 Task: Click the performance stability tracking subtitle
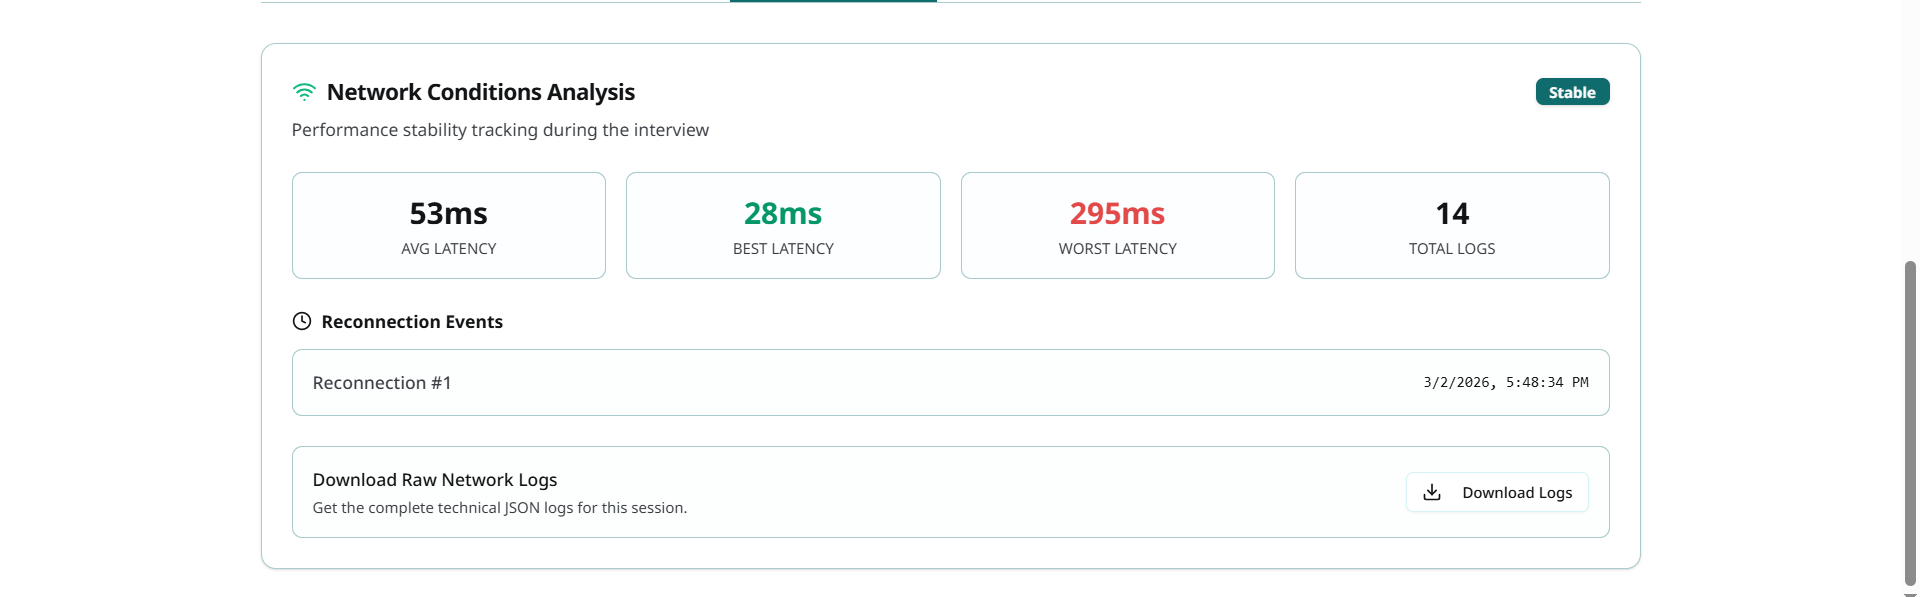pos(500,130)
